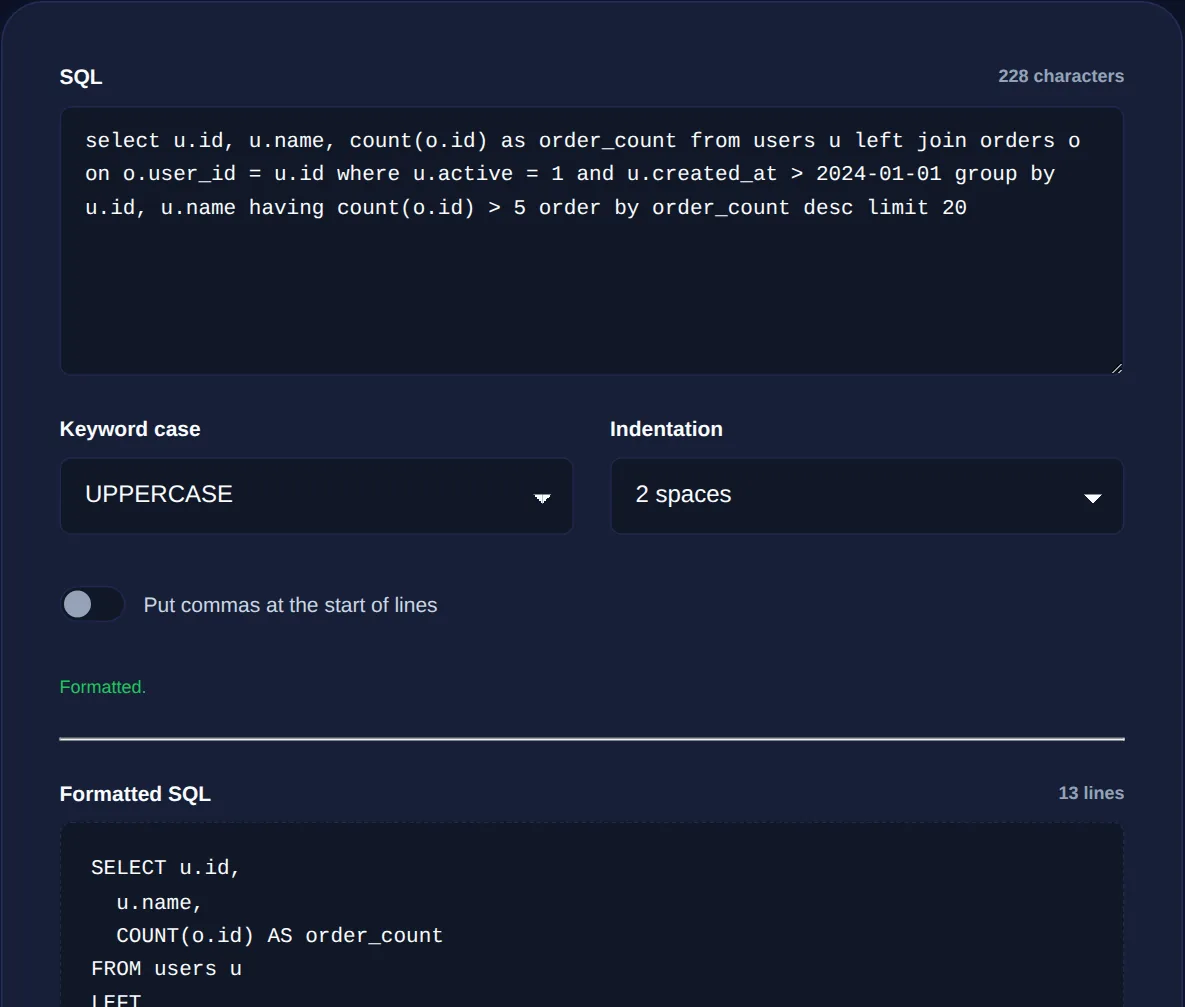Click the green 'Formatted.' status message

click(x=103, y=687)
